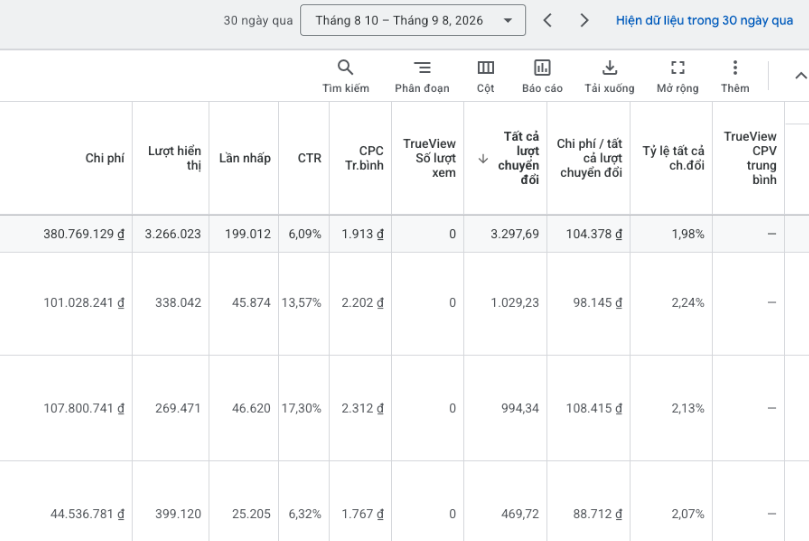Collapse the chart panel with chevron
809x541 pixels.
pos(800,76)
